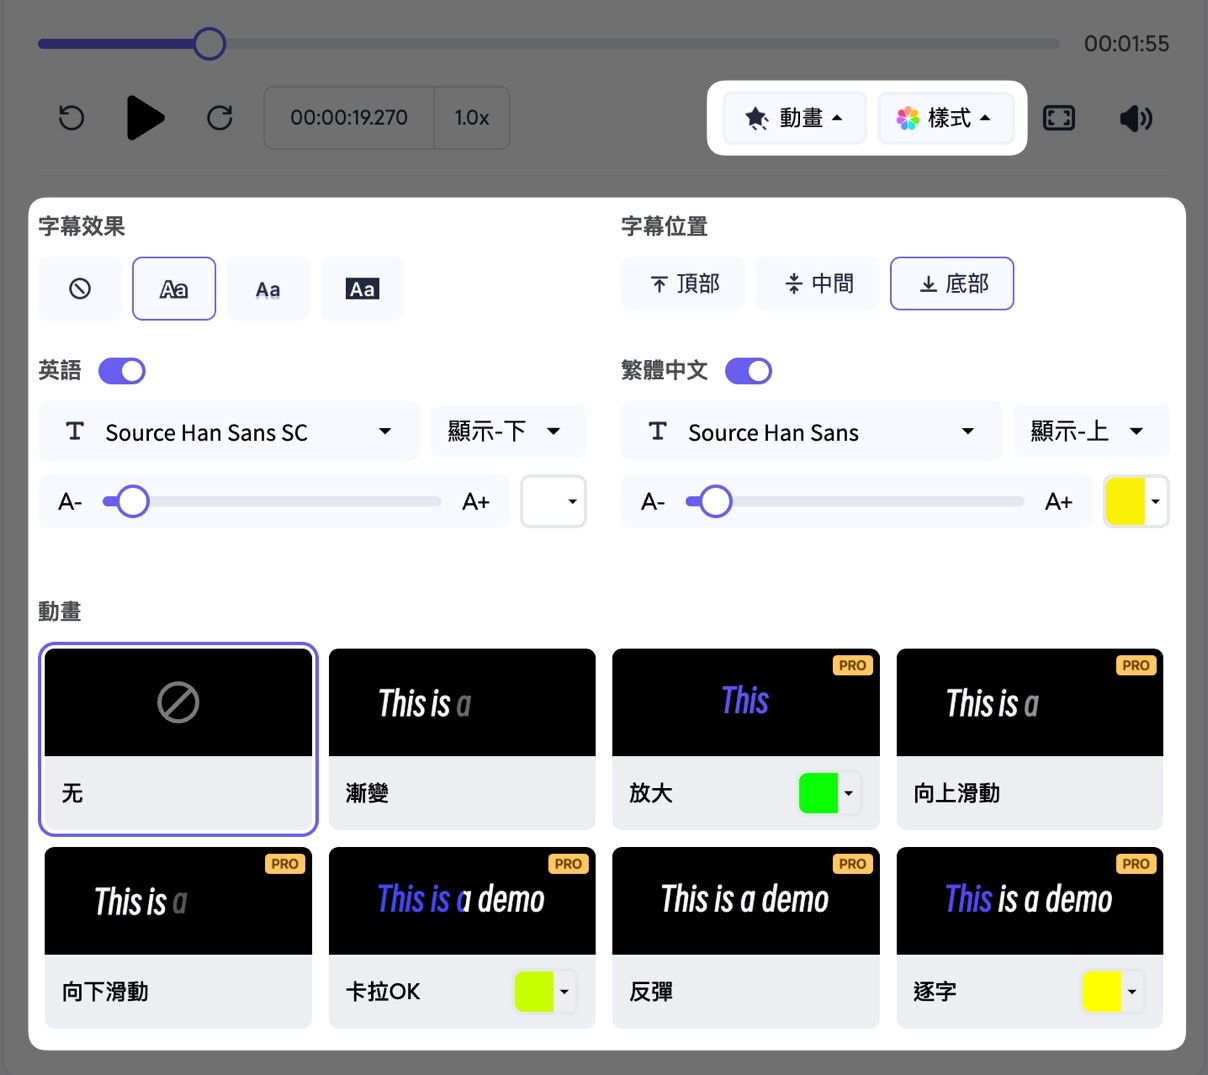Screen dimensions: 1208x1075
Task: Change the 1.0x playback speed
Action: tap(472, 118)
